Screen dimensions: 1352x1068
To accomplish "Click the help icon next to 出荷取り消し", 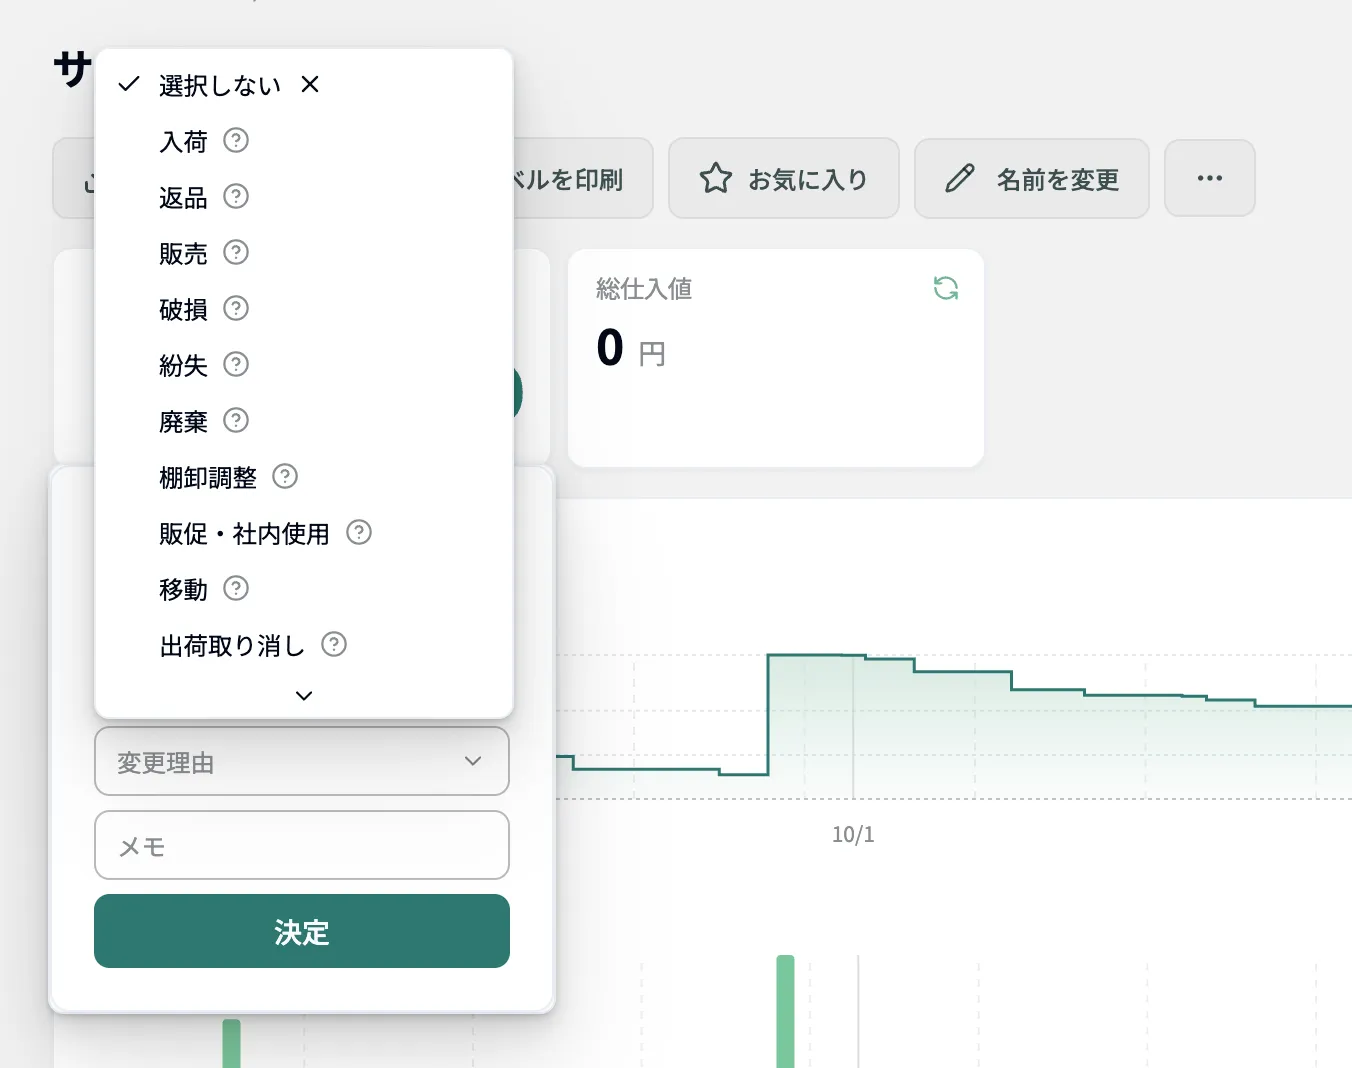I will pyautogui.click(x=334, y=645).
